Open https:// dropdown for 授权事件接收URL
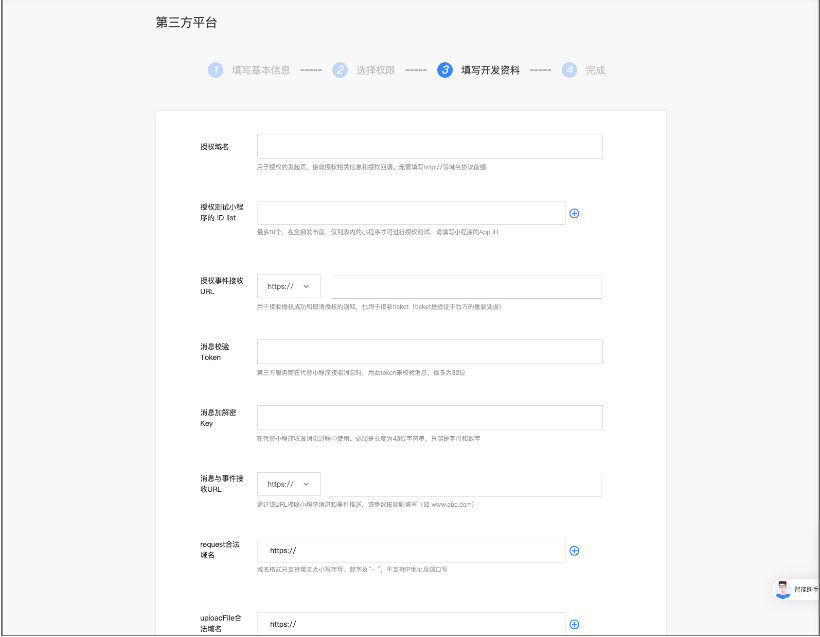This screenshot has width=820, height=637. (x=288, y=287)
